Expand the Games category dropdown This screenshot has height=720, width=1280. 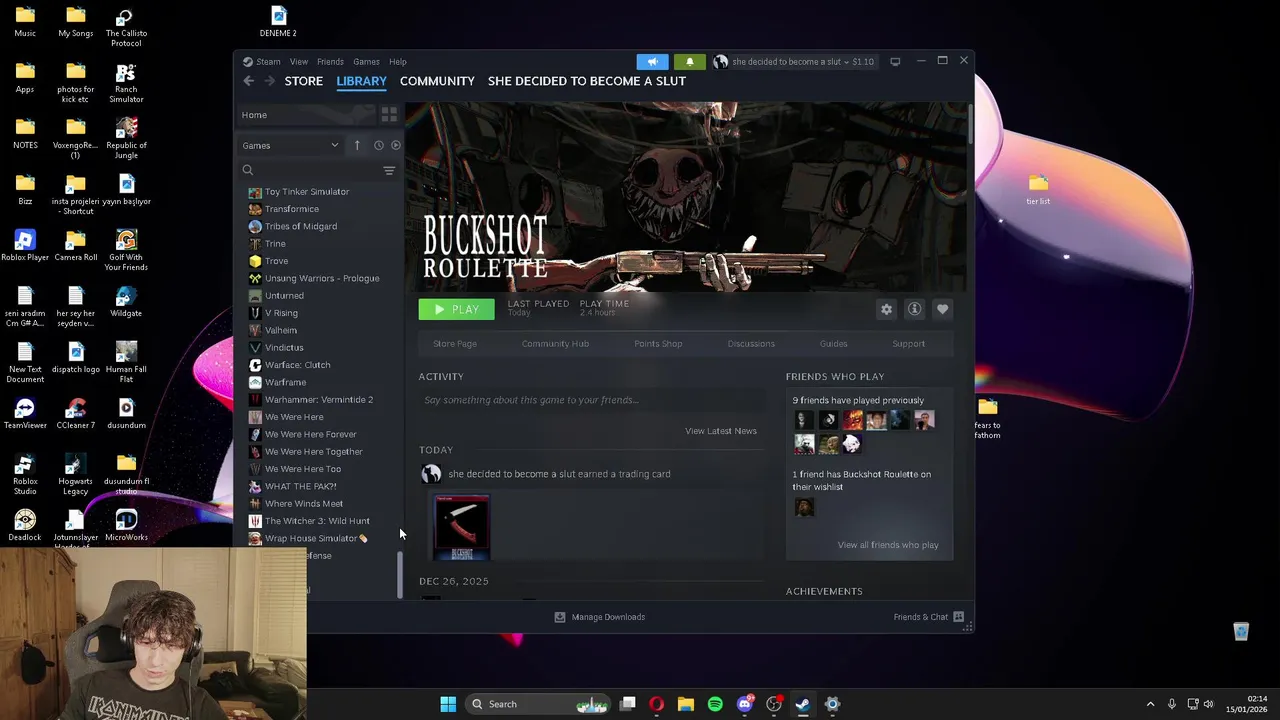pyautogui.click(x=290, y=145)
